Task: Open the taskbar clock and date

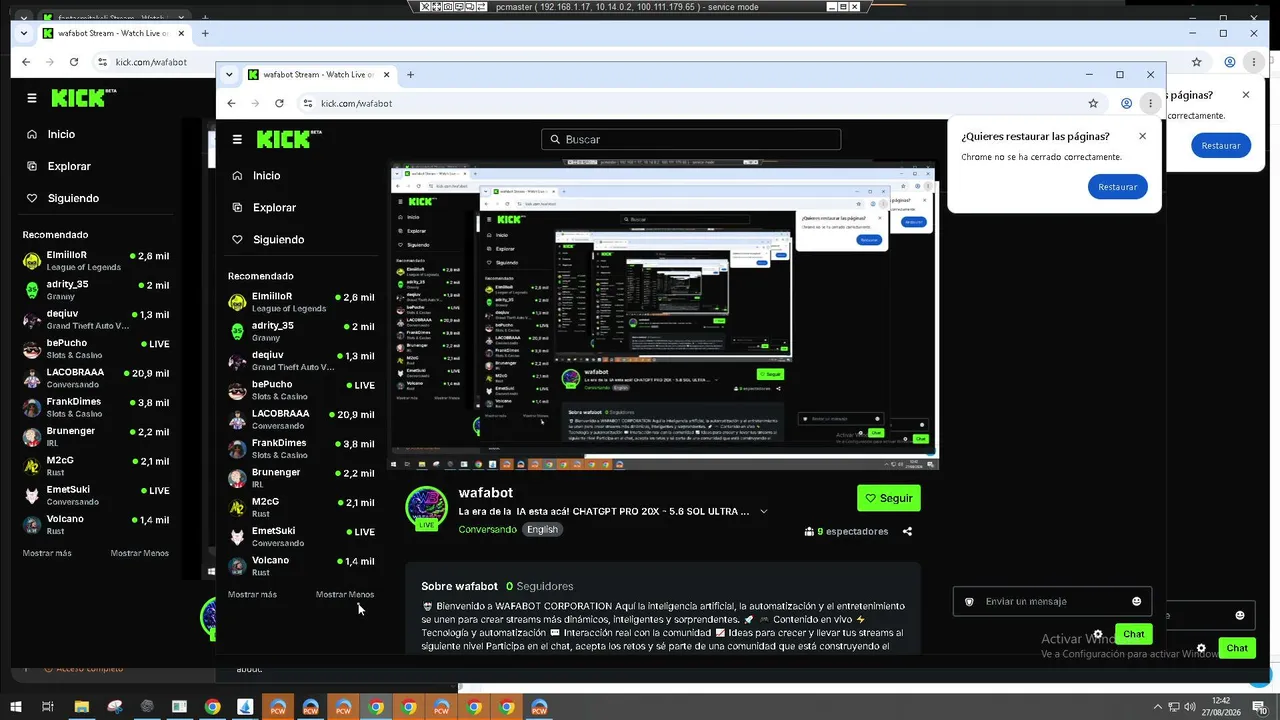Action: (1221, 706)
